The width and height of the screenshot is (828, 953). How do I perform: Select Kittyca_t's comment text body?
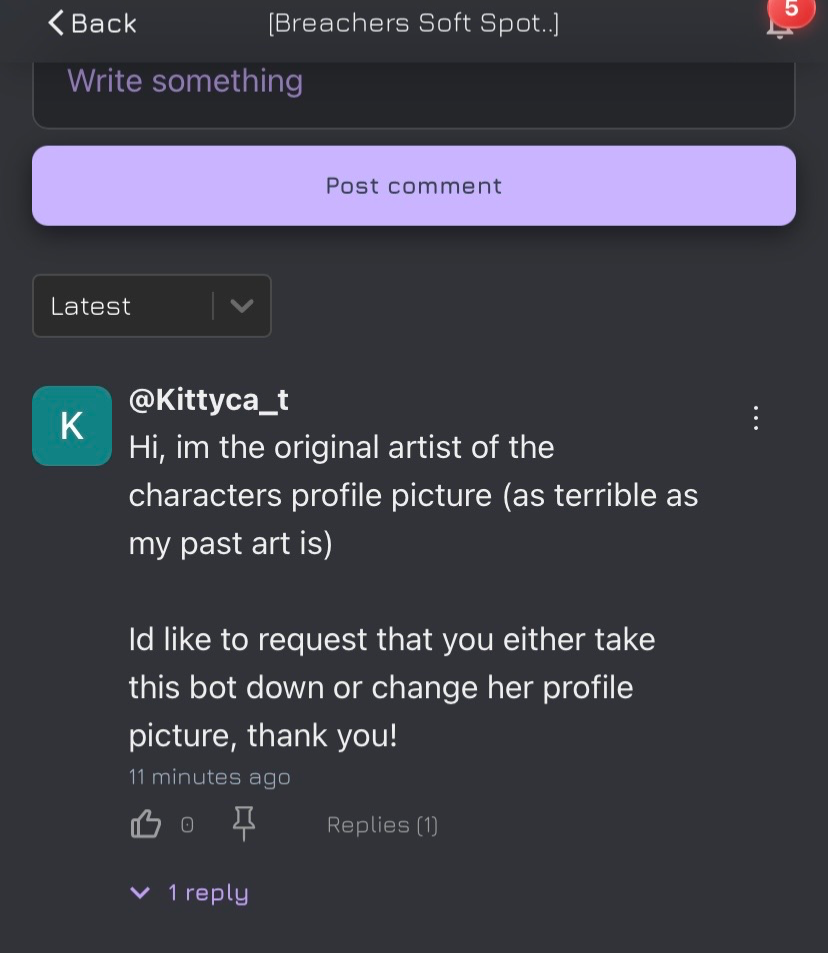point(400,590)
